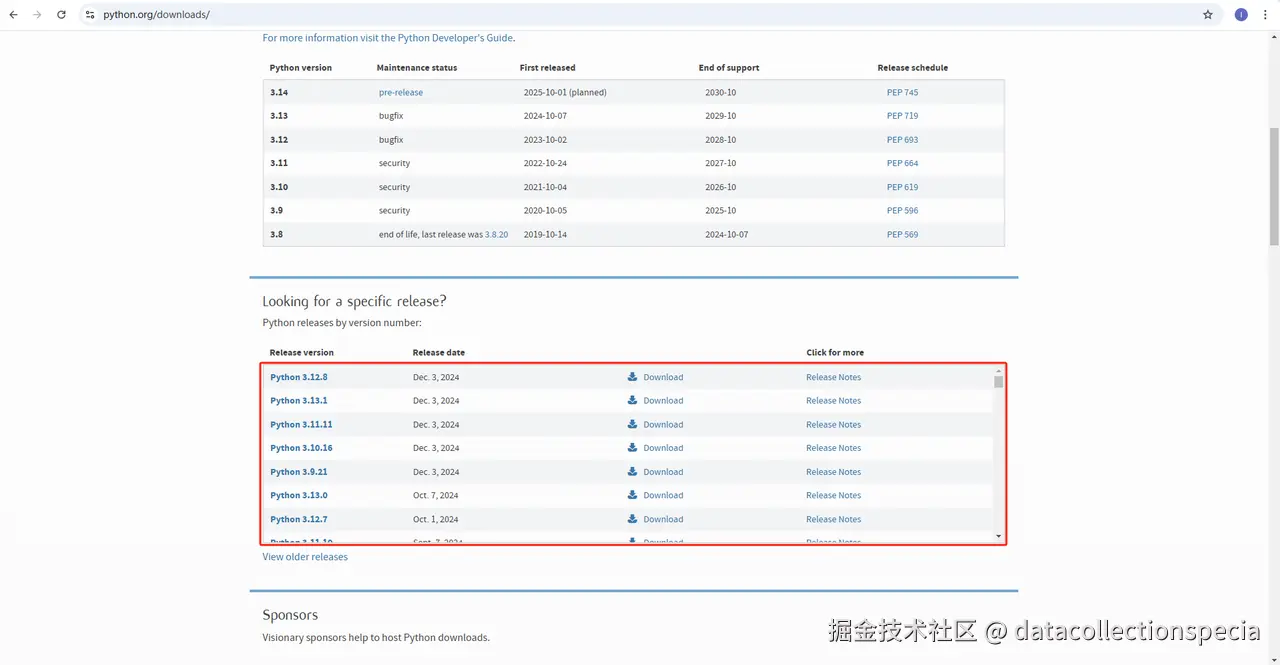Open the browser three-dot menu
Image resolution: width=1280 pixels, height=665 pixels.
tap(1265, 15)
